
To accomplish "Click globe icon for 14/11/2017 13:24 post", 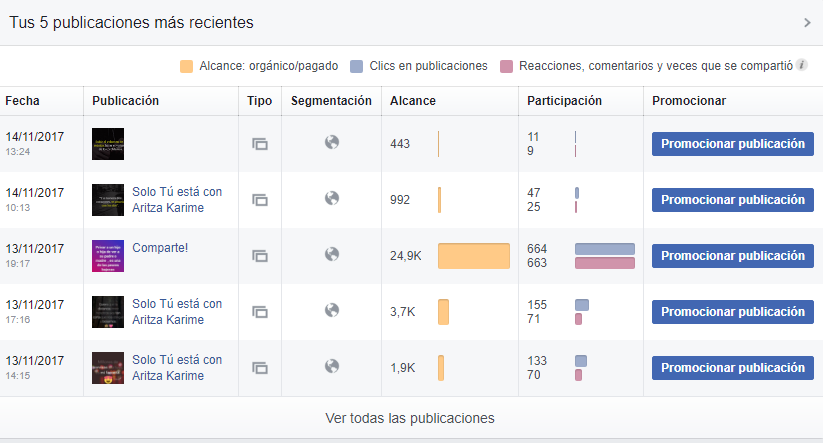I will coord(332,142).
